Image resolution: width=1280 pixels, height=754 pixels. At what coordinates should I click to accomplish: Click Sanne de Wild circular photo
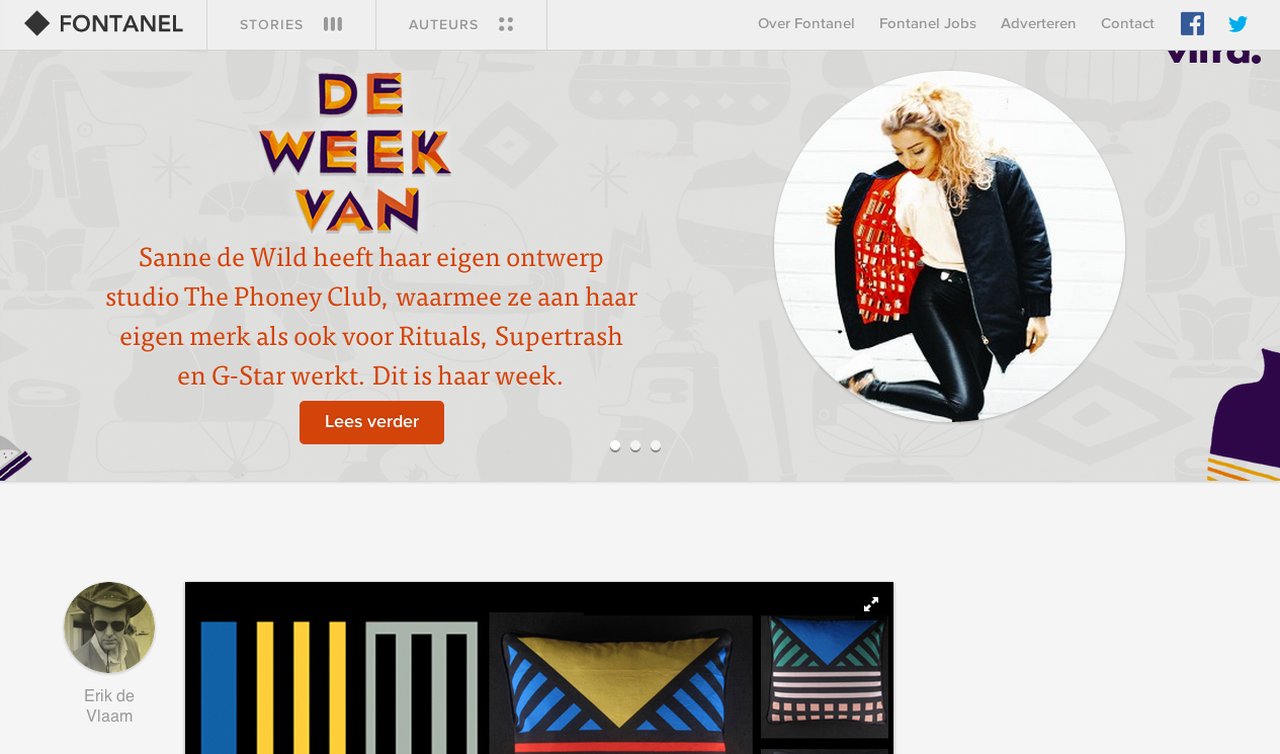pyautogui.click(x=949, y=246)
